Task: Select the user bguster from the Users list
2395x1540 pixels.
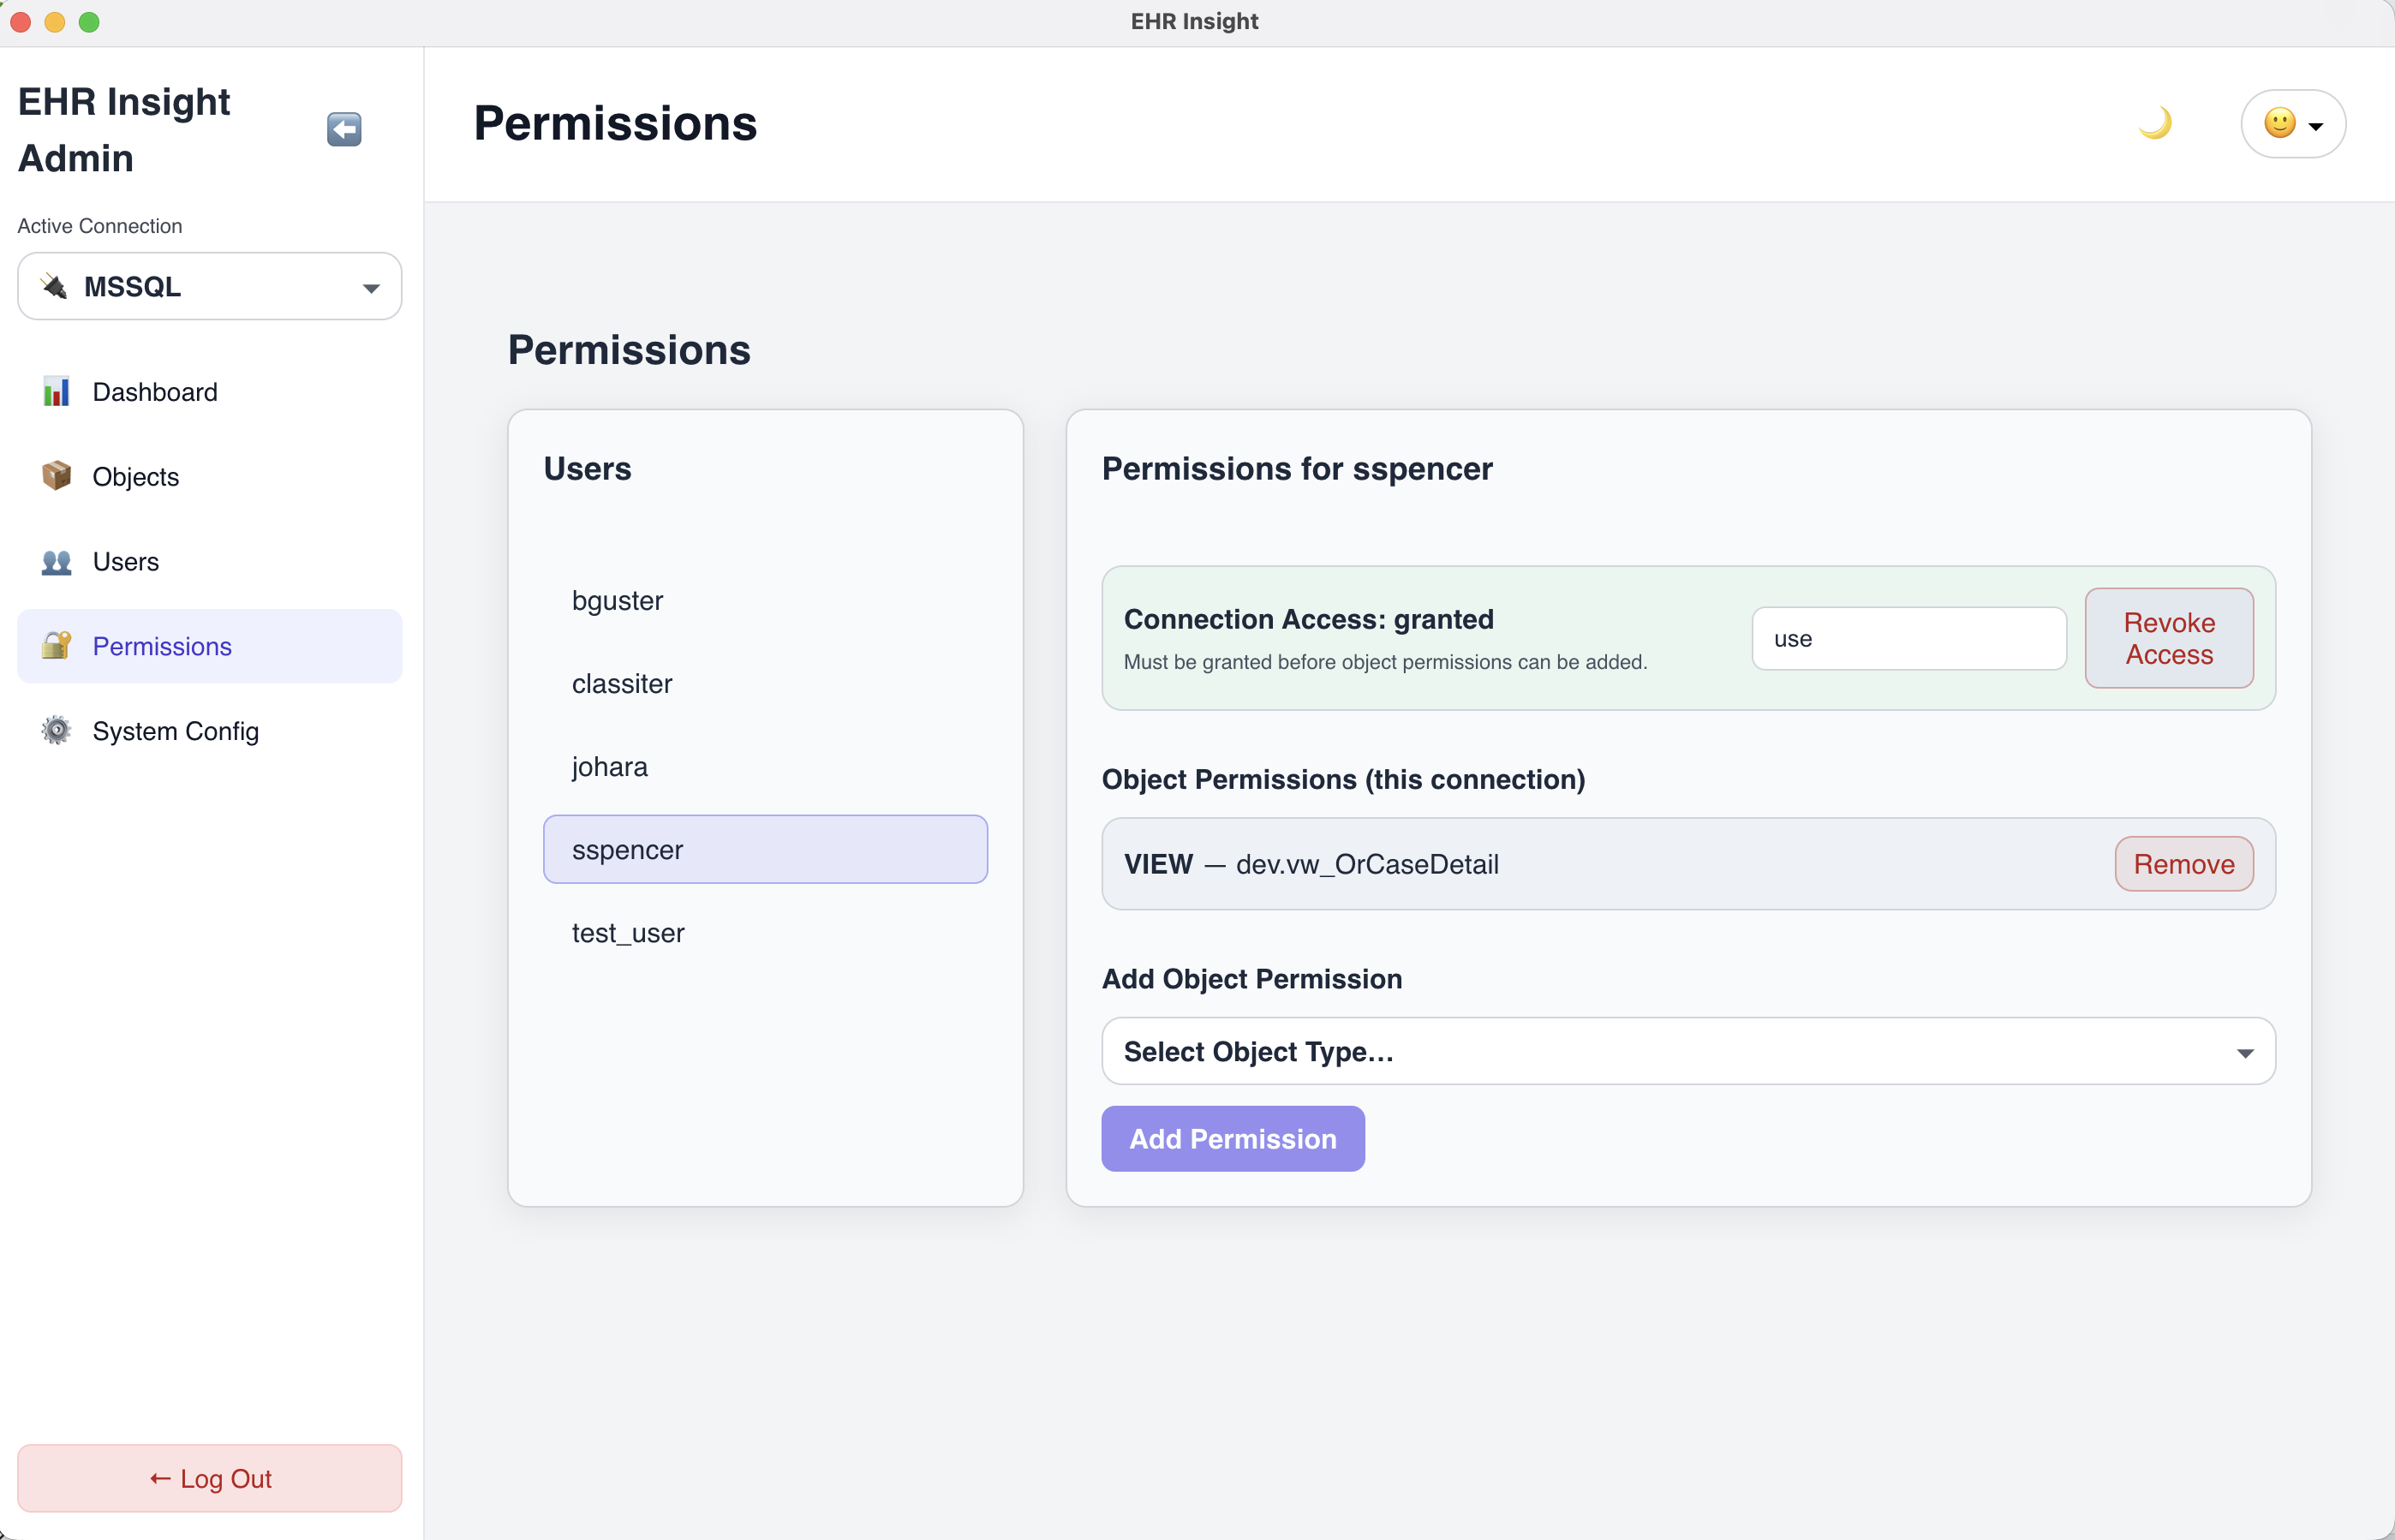Action: coord(617,600)
